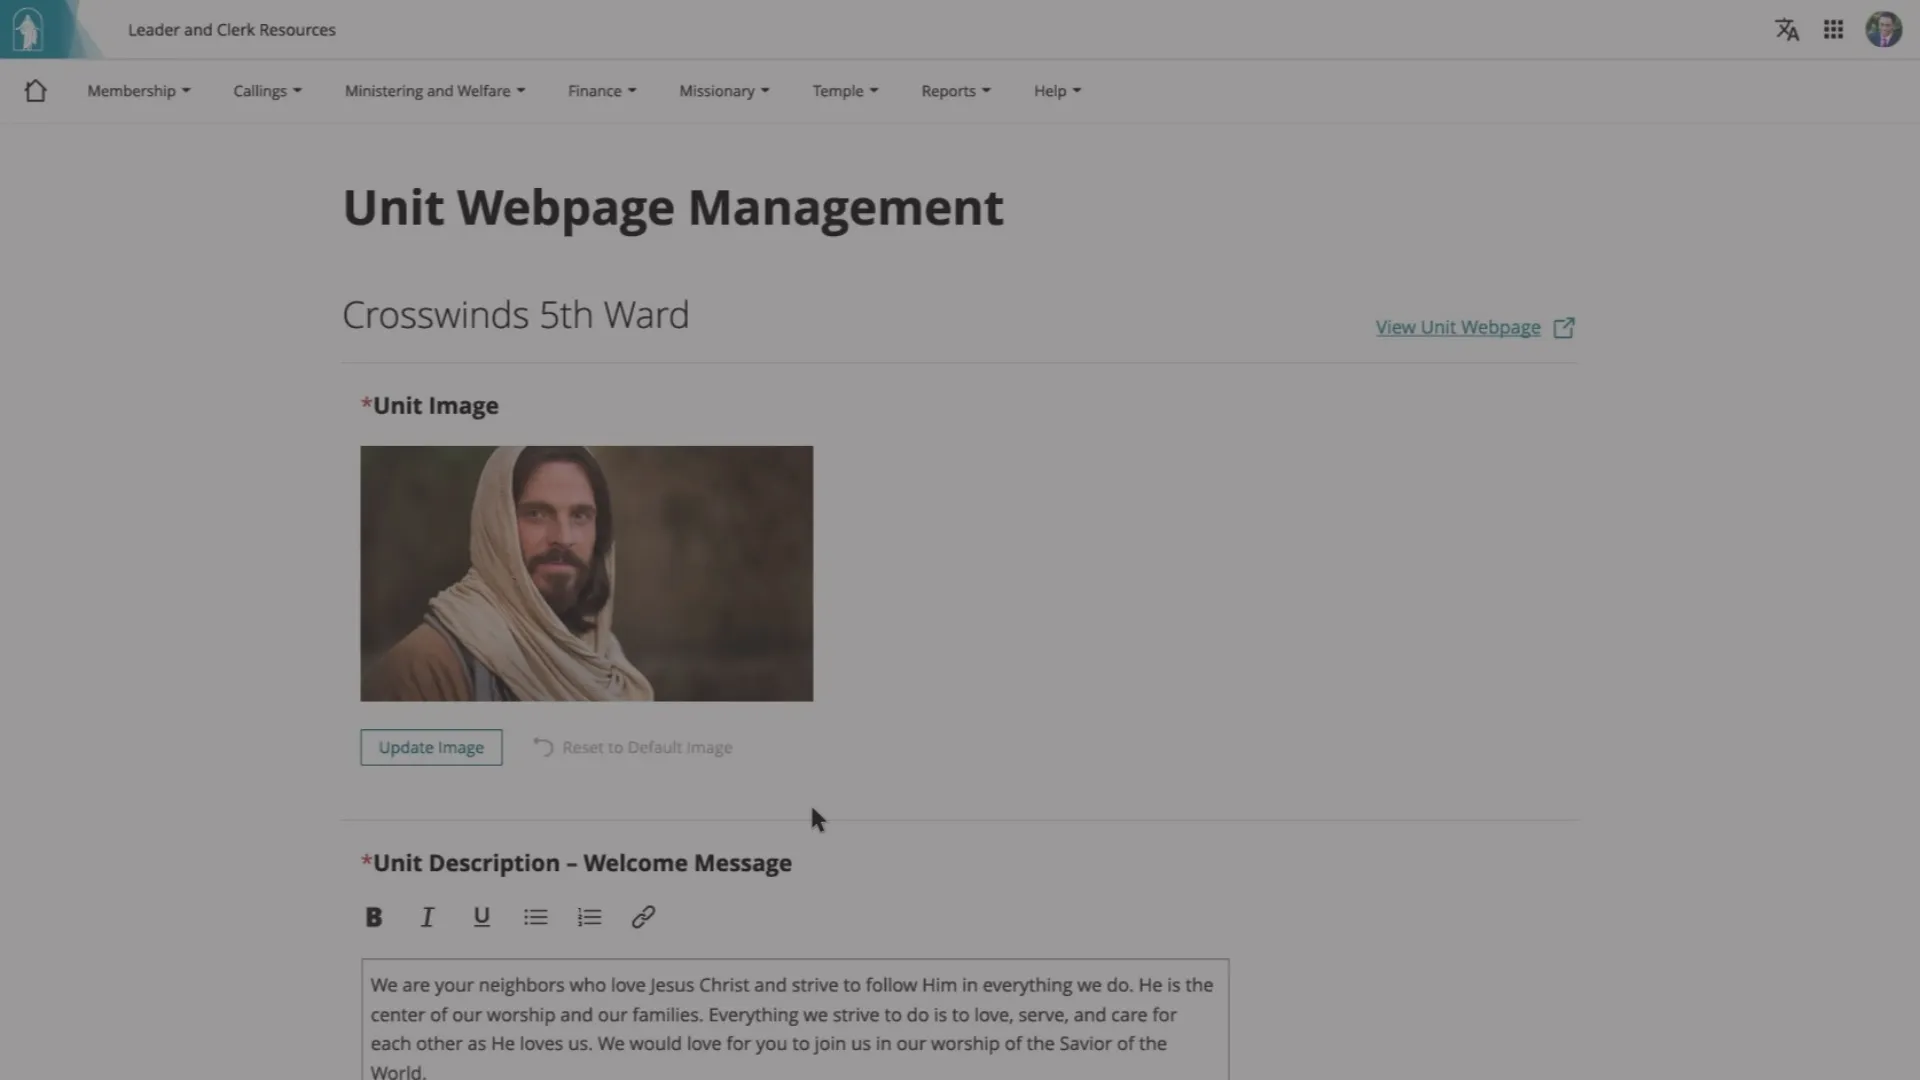Image resolution: width=1920 pixels, height=1080 pixels.
Task: Open the language translation icon
Action: [x=1787, y=30]
